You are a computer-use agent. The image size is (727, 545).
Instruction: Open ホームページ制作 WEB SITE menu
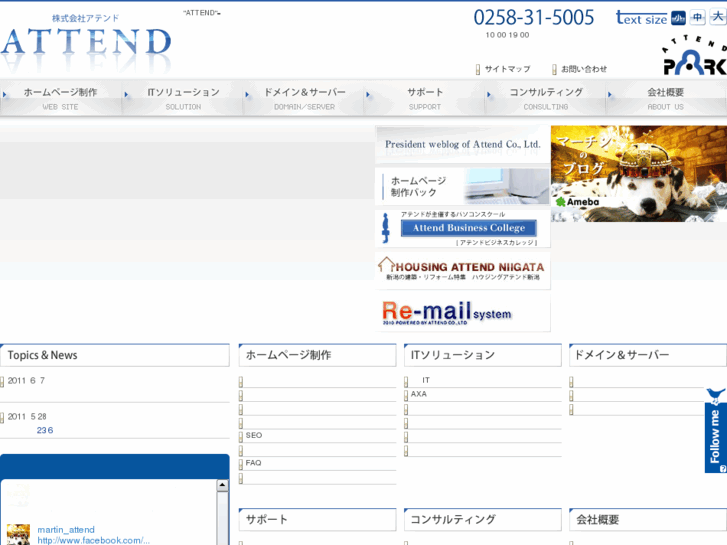[61, 98]
